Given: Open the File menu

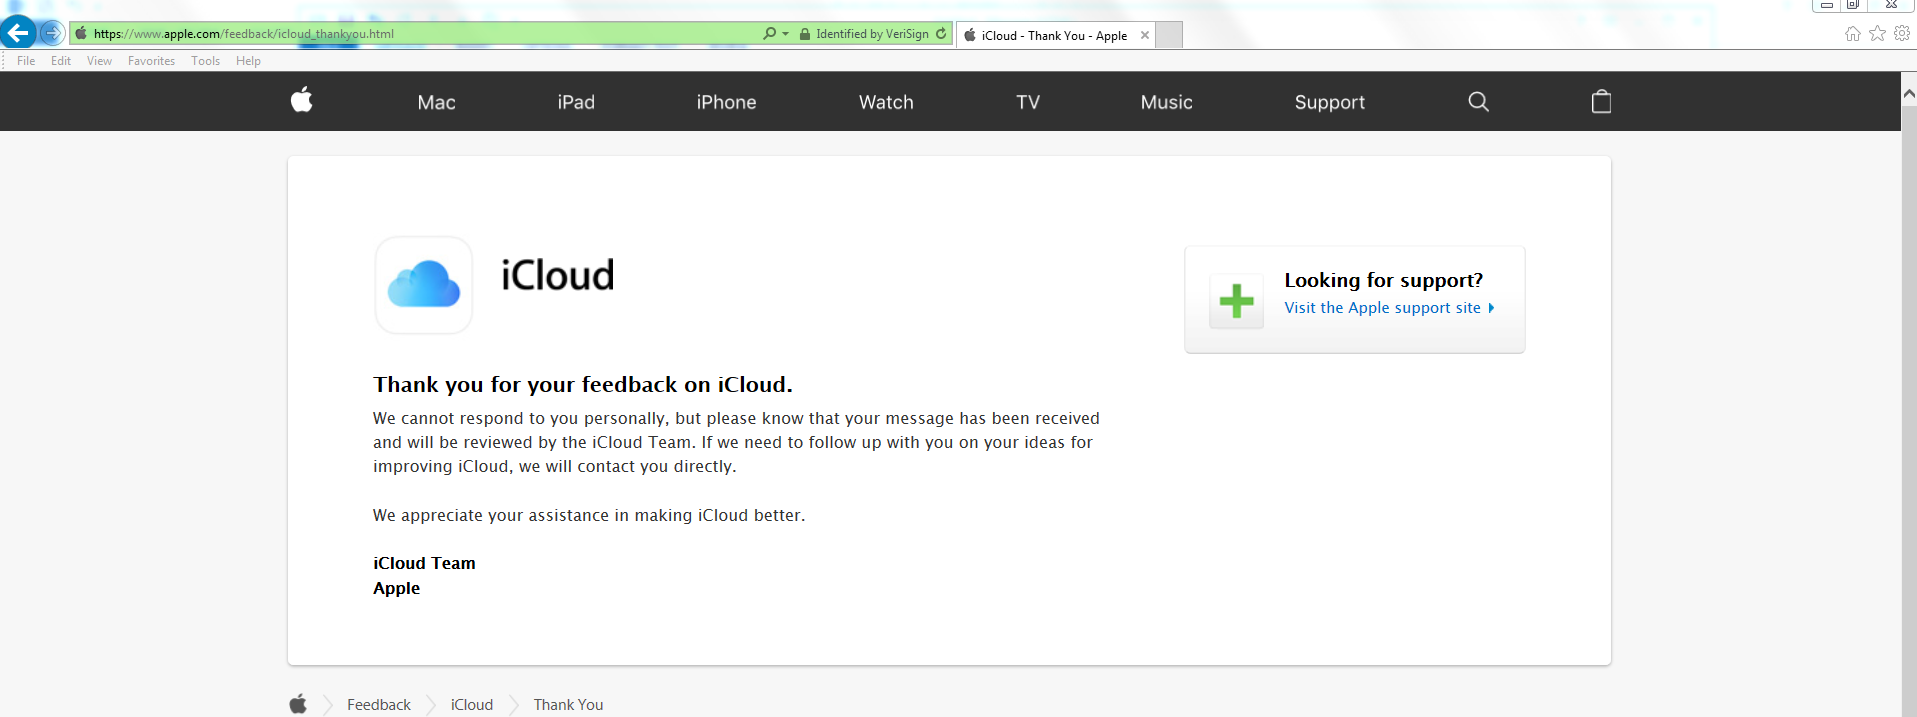Looking at the screenshot, I should [x=26, y=61].
